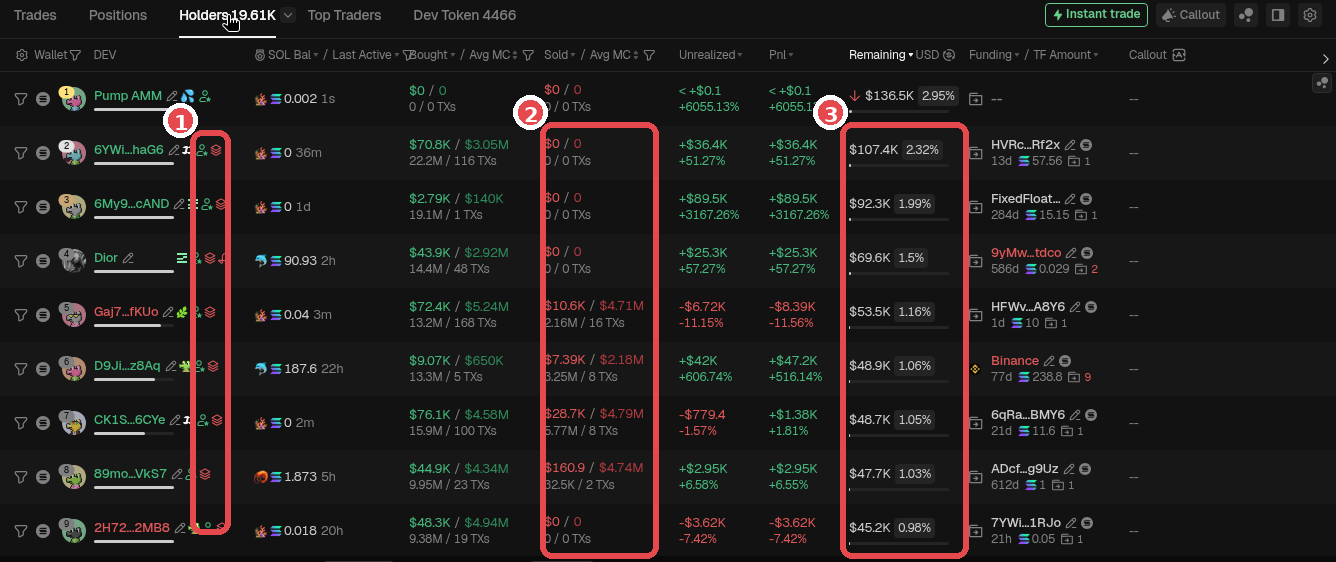Click the SOL Bal column coin icon
The height and width of the screenshot is (562, 1336).
coord(260,55)
